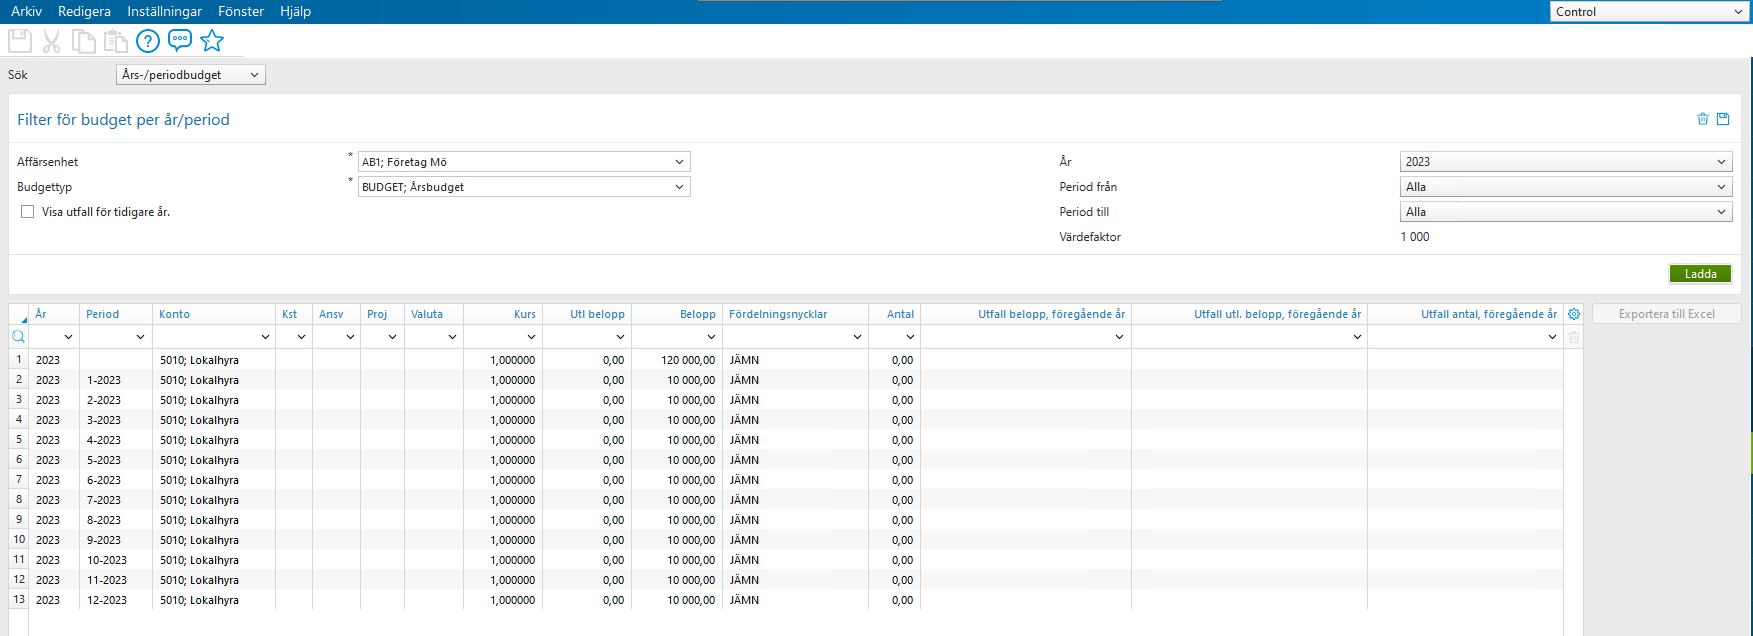Open help via question mark icon
The height and width of the screenshot is (636, 1753).
pyautogui.click(x=148, y=41)
